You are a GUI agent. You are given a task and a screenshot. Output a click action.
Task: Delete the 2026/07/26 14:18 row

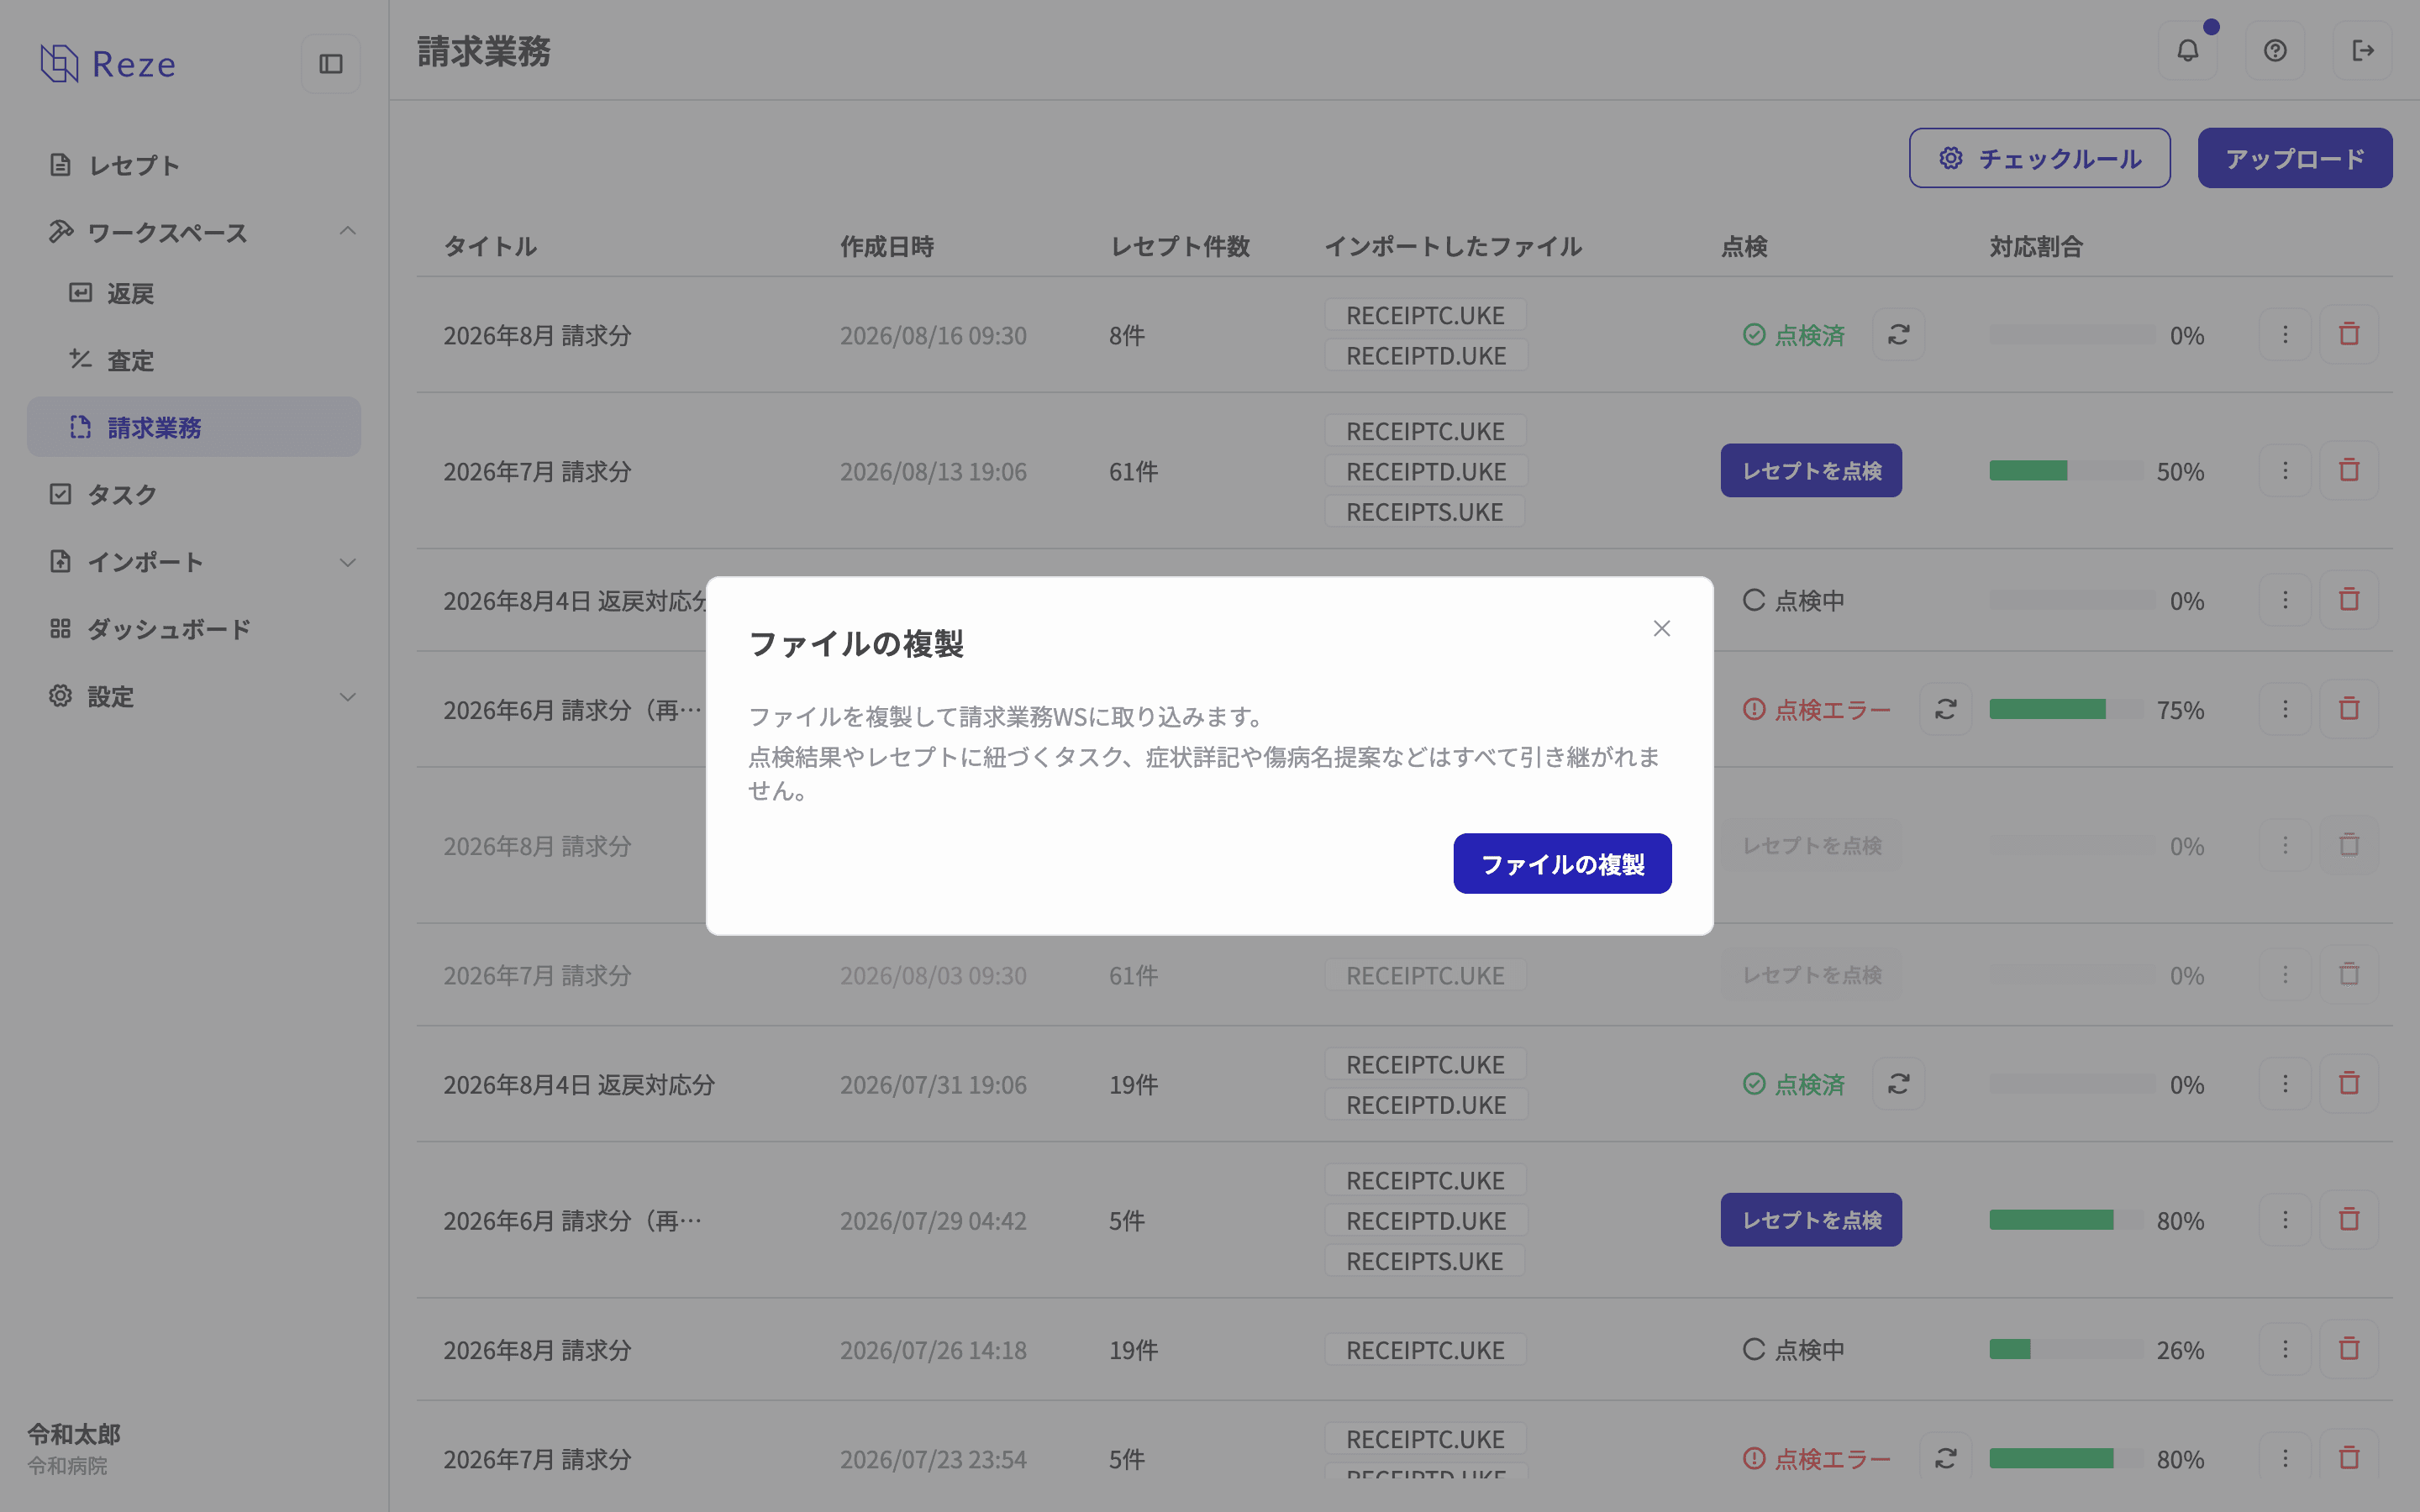click(x=2349, y=1349)
